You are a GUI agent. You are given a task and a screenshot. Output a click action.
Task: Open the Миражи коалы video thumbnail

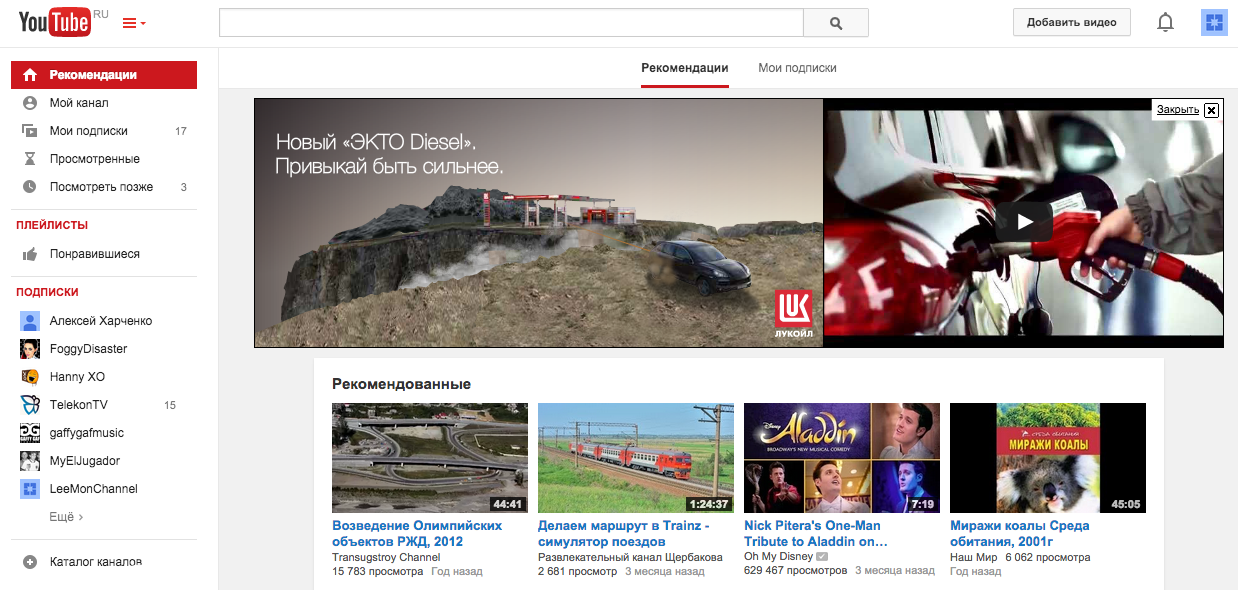pos(1048,458)
